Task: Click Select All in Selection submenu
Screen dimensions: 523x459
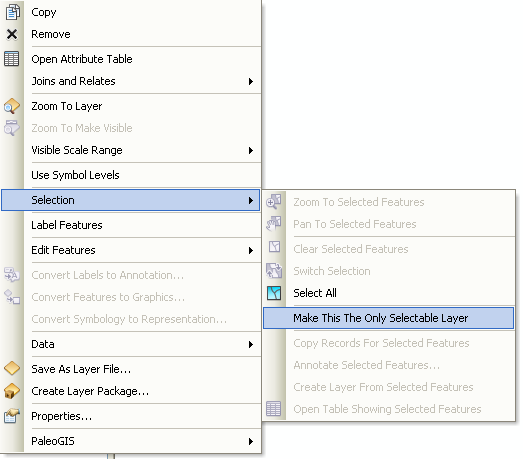Action: click(x=315, y=293)
